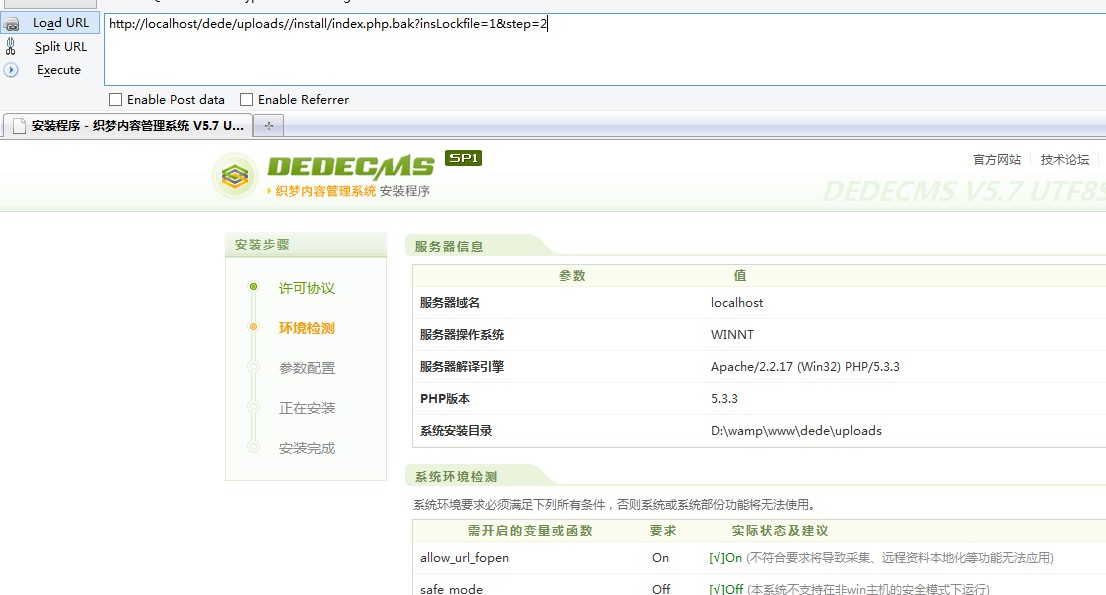
Task: Click the WINNT operating system value
Action: [x=732, y=335]
